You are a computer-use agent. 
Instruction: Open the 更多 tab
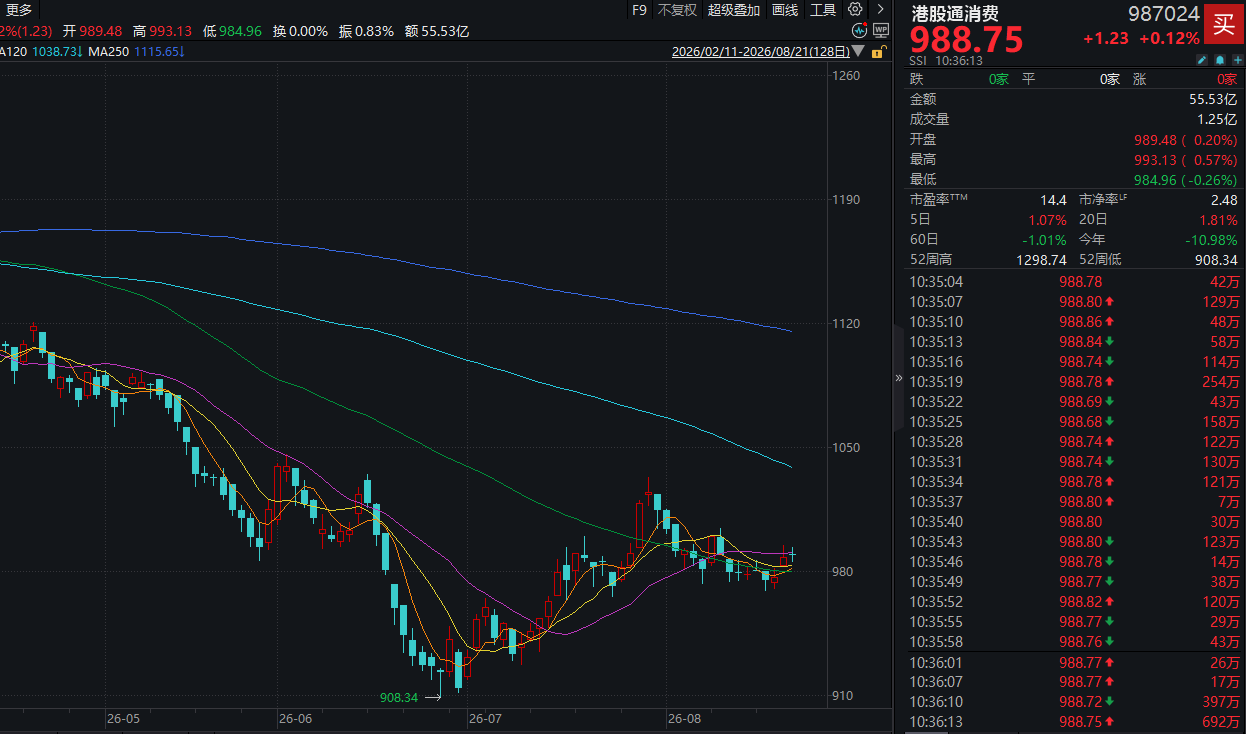point(19,10)
